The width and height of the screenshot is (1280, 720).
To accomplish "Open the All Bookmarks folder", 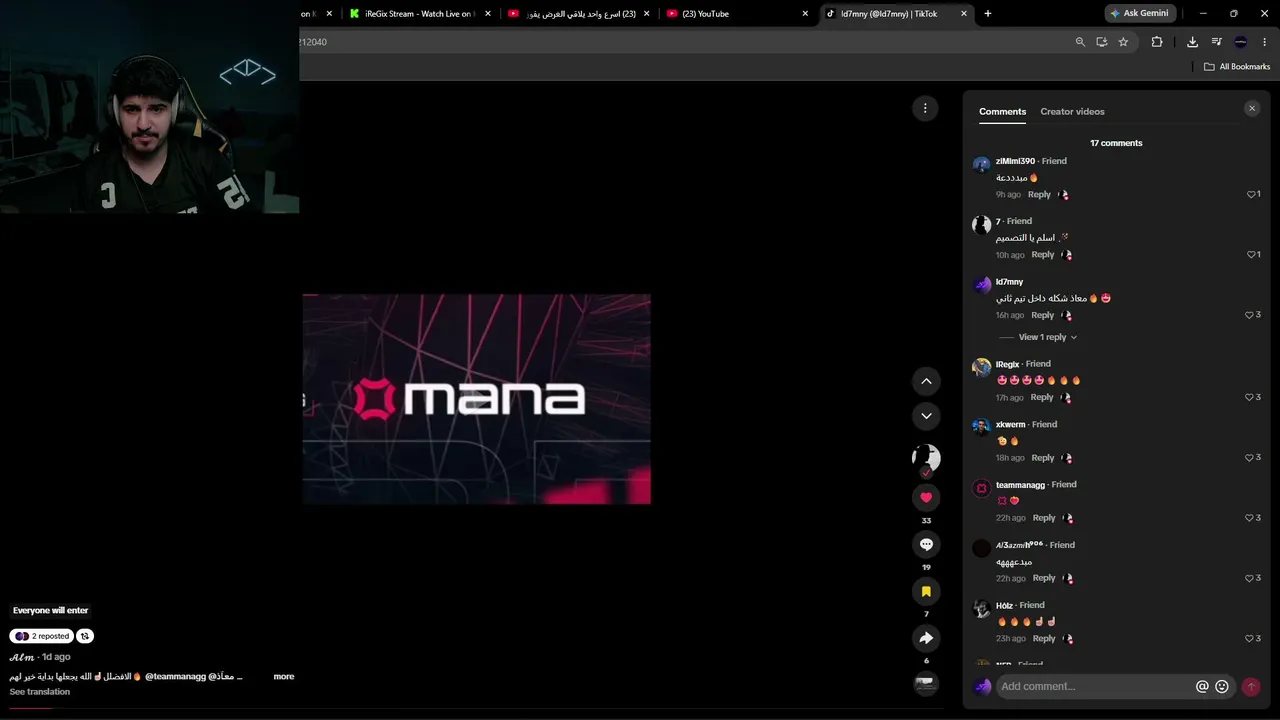I will [1237, 67].
